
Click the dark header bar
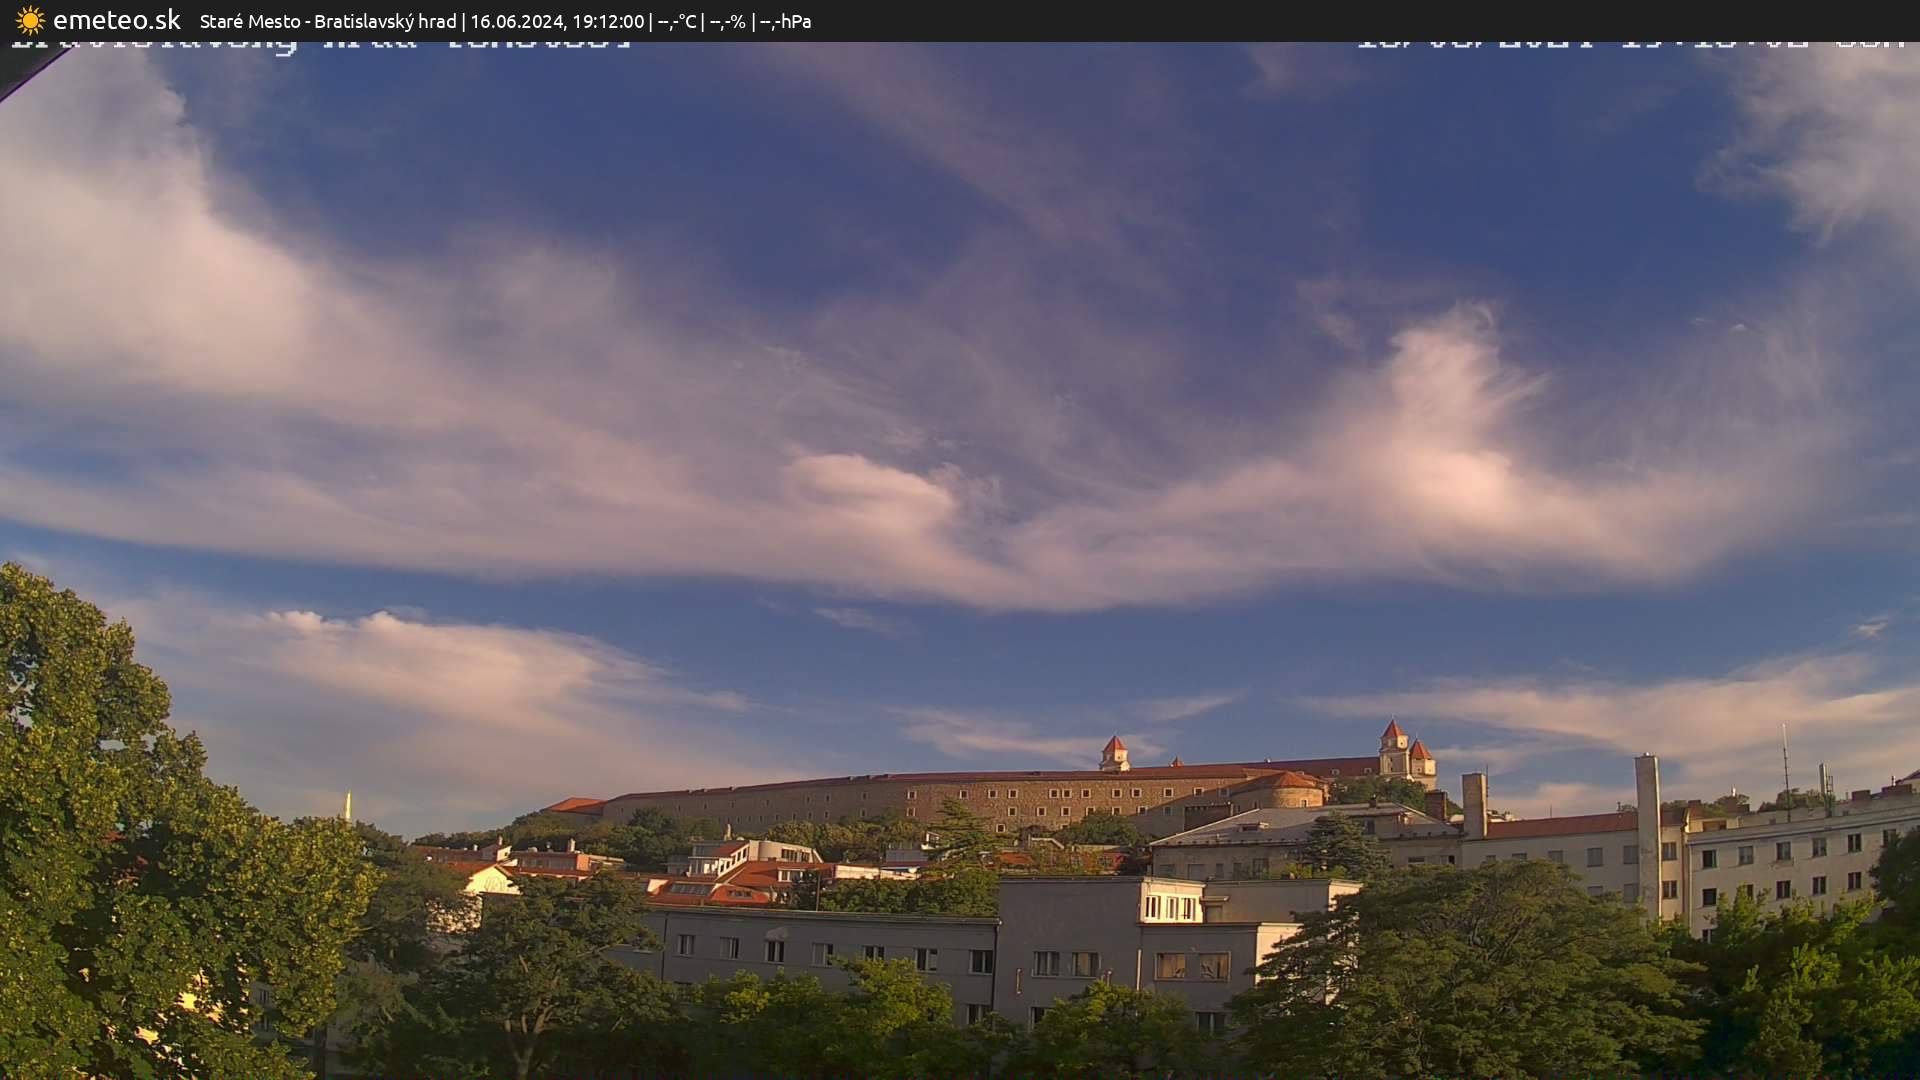pyautogui.click(x=1200, y=19)
